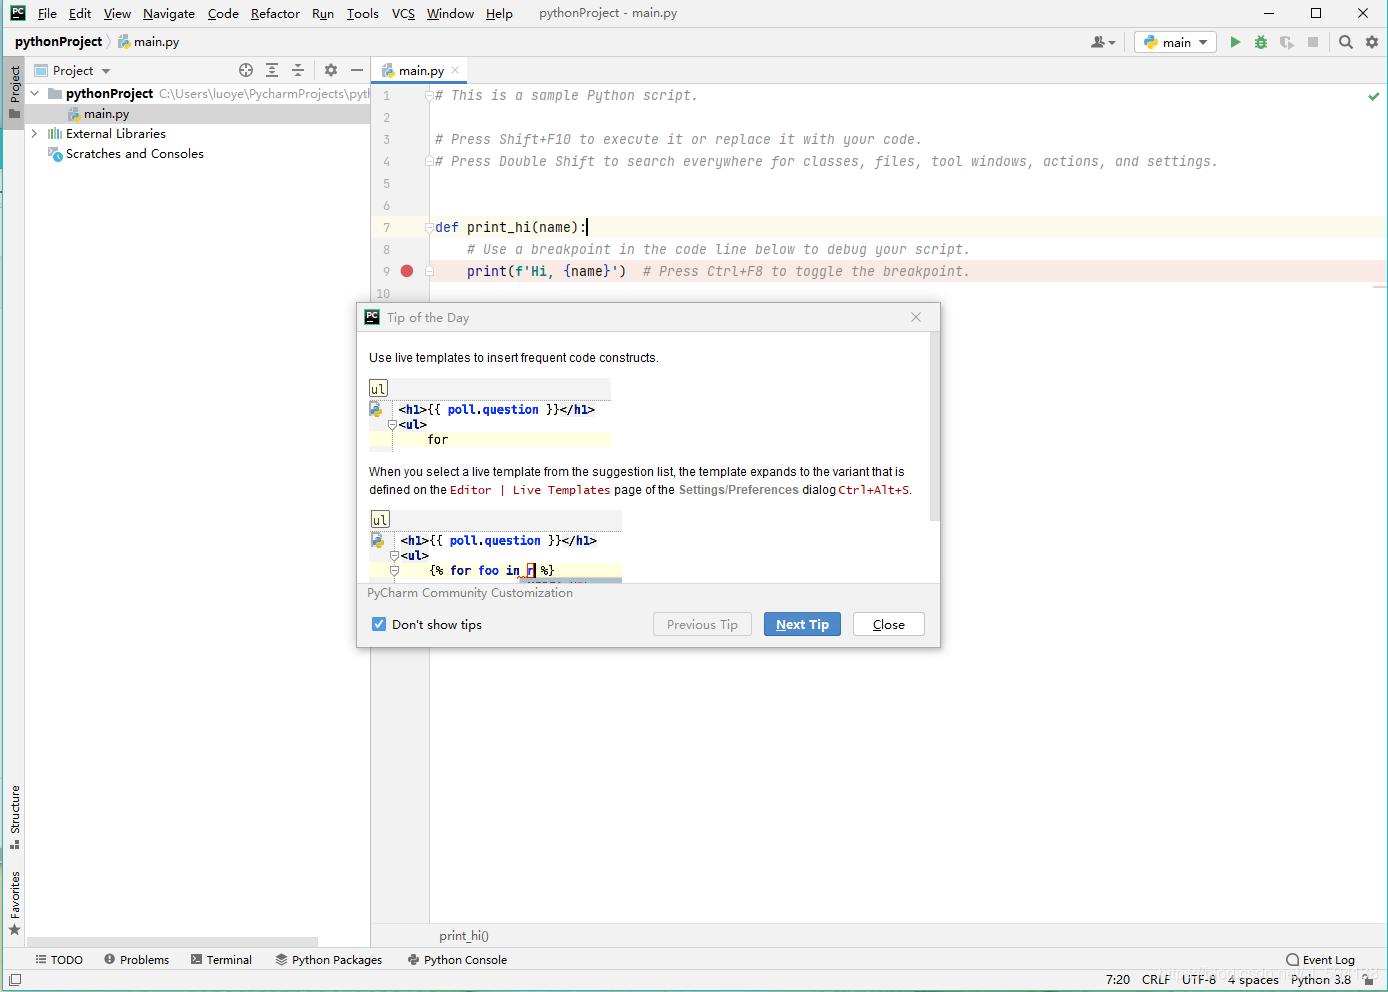Click the Close button in tip dialog
Viewport: 1388px width, 992px height.
888,624
